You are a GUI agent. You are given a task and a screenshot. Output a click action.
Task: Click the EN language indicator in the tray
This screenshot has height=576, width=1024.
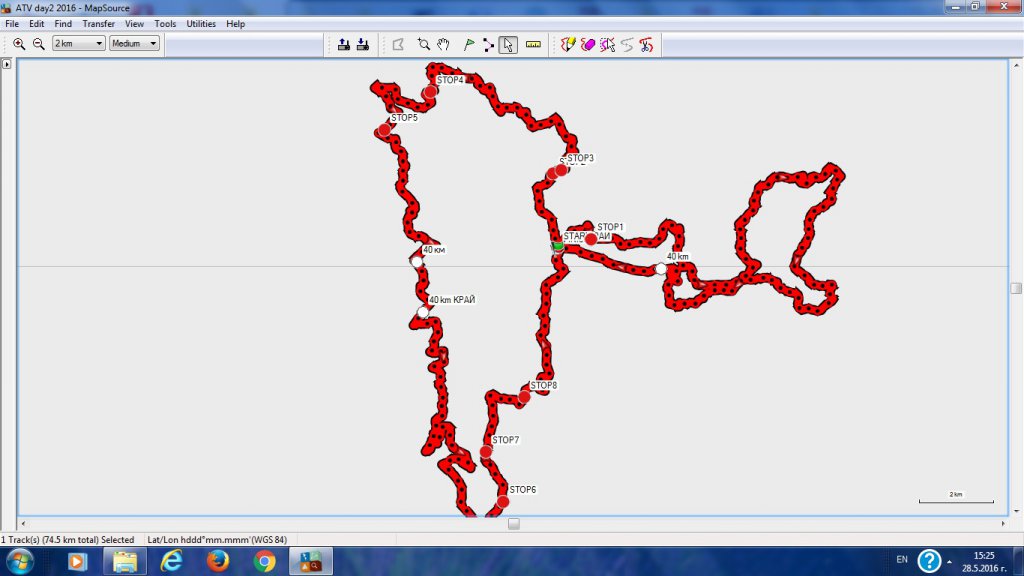902,560
